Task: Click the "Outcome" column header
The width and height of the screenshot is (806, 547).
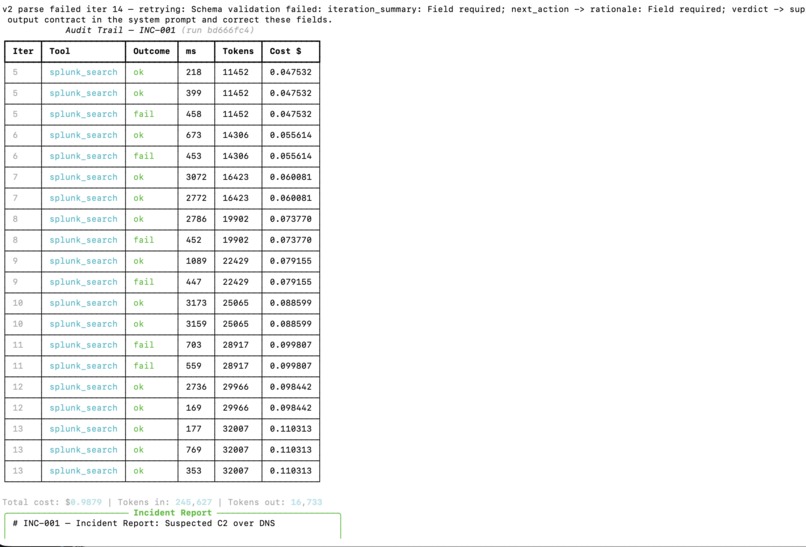Action: (x=151, y=51)
